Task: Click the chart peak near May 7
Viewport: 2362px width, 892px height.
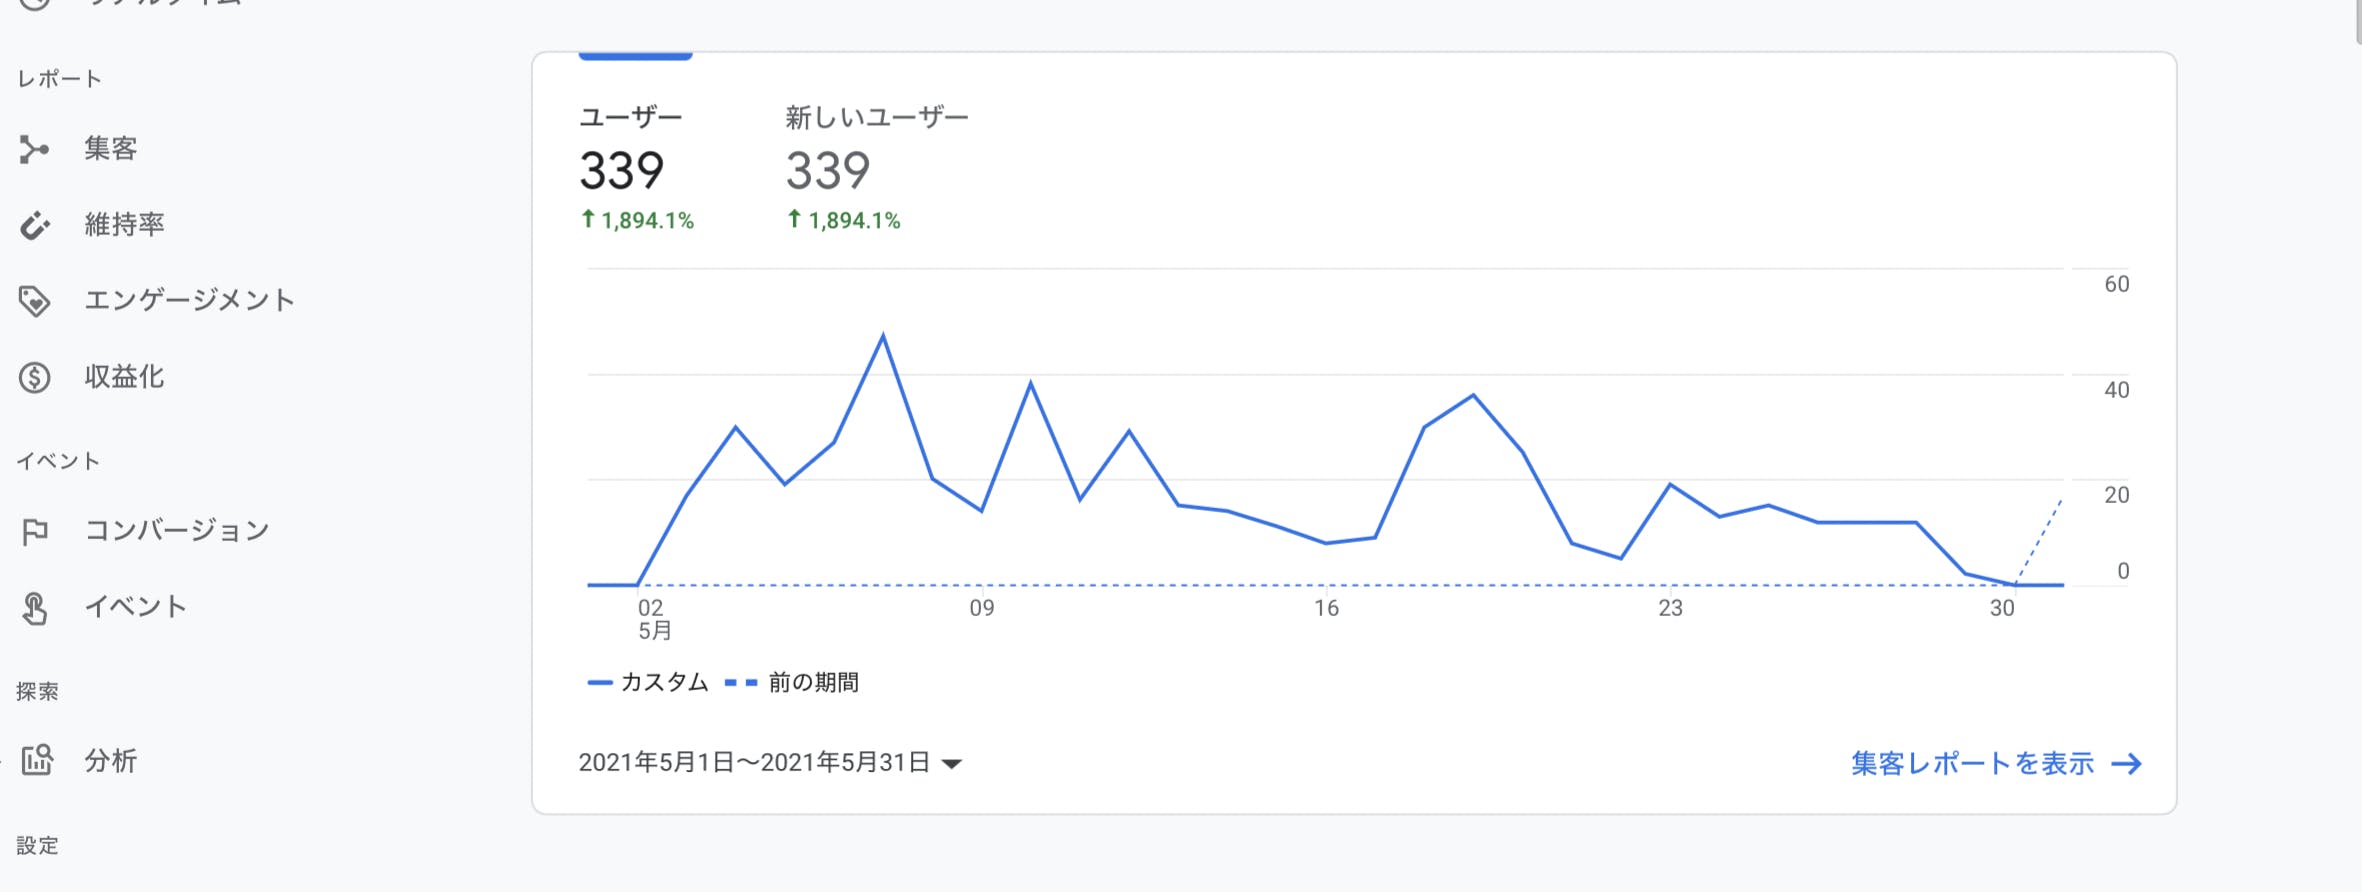Action: pos(883,336)
